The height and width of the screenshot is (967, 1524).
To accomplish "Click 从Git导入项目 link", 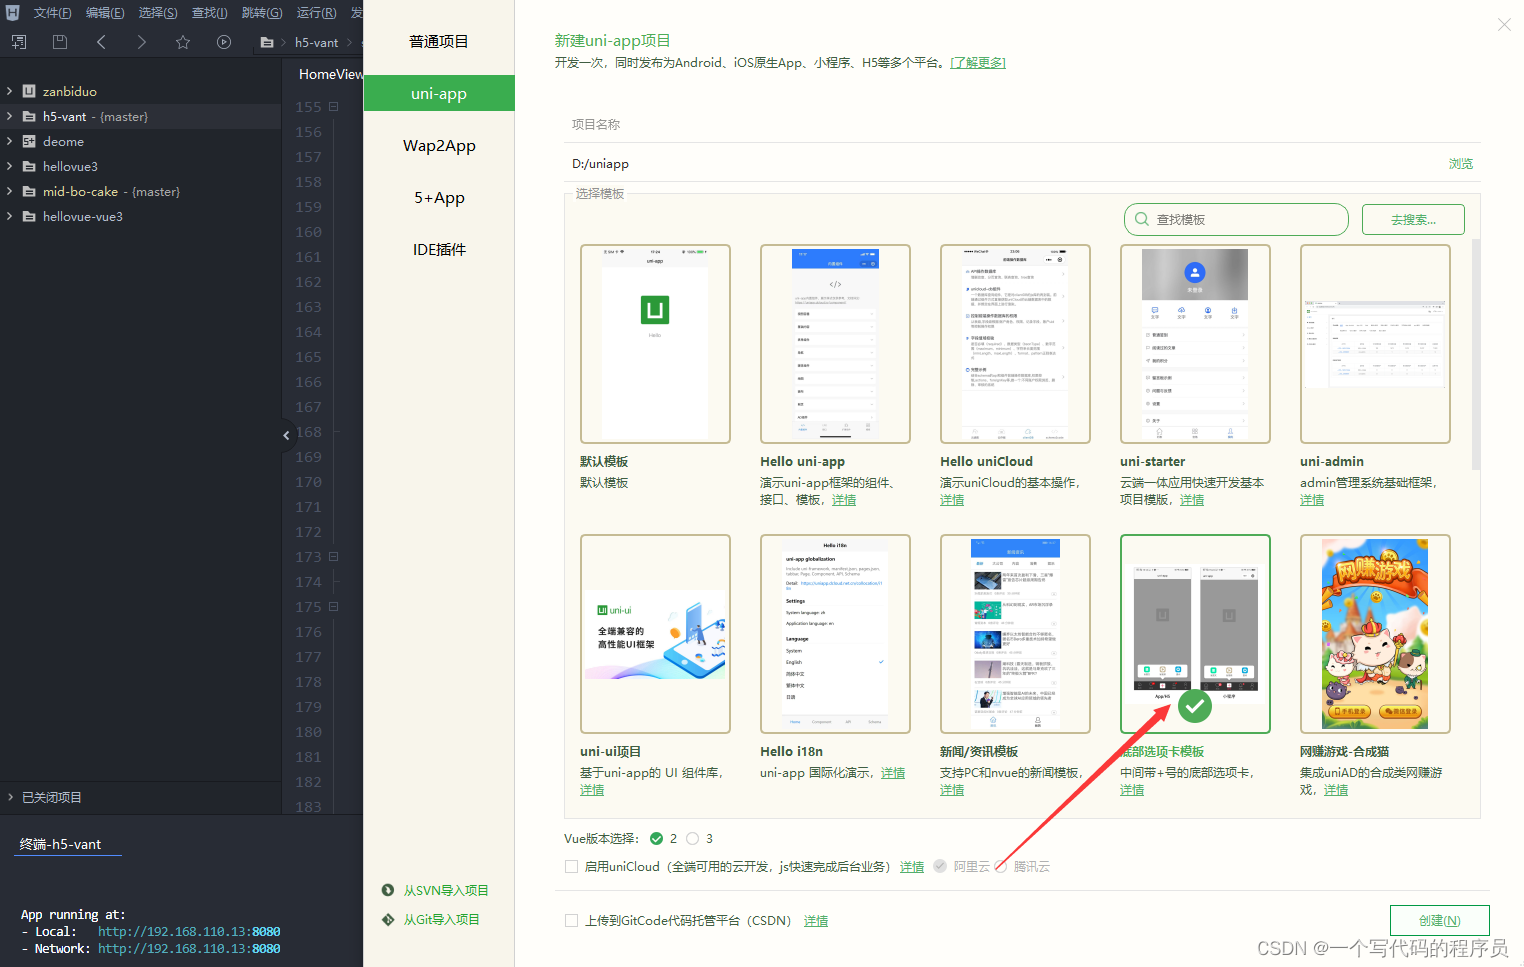I will [441, 919].
